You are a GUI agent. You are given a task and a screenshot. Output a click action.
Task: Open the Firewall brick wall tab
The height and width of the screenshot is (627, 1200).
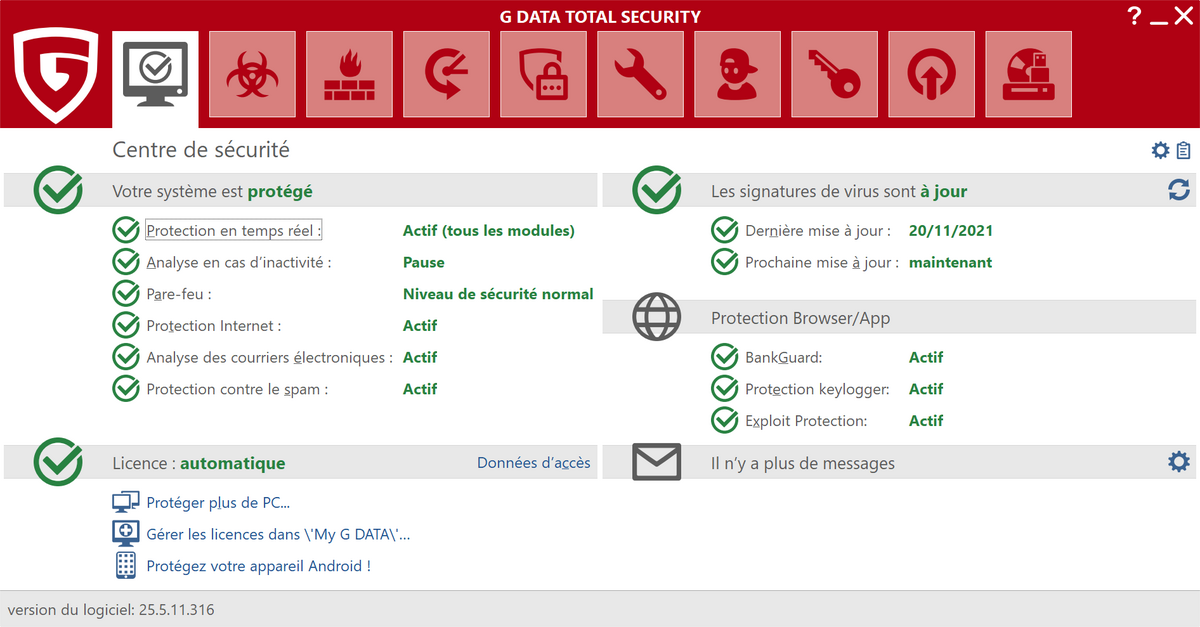(349, 74)
